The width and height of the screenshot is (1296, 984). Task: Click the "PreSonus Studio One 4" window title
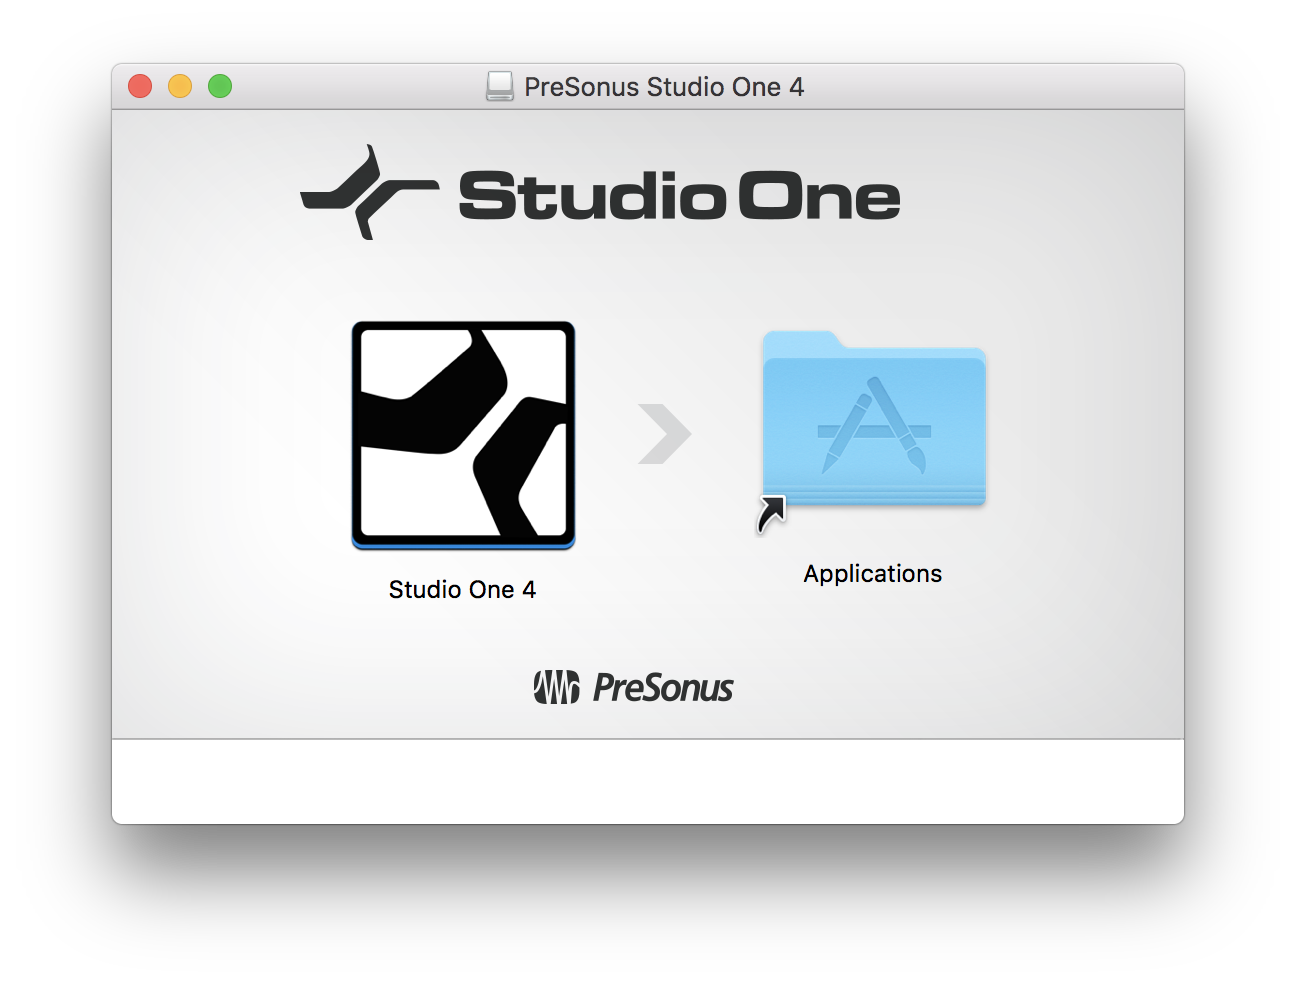[x=664, y=87]
